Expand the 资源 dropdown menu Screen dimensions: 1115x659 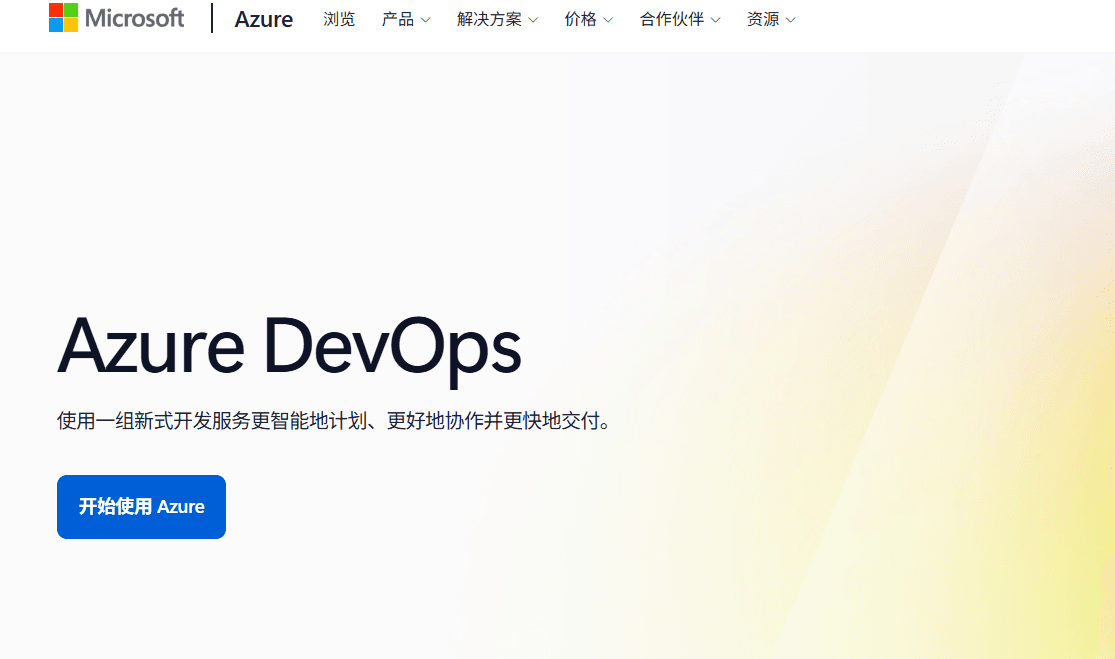click(x=771, y=19)
